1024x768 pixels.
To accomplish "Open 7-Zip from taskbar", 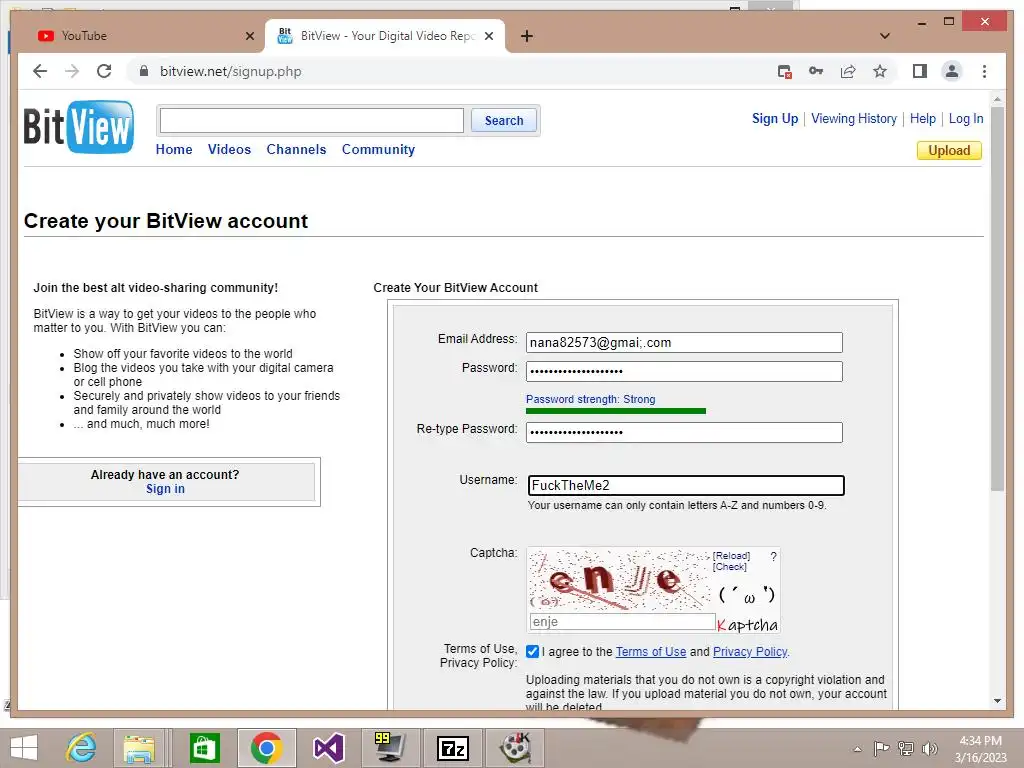I will [453, 748].
